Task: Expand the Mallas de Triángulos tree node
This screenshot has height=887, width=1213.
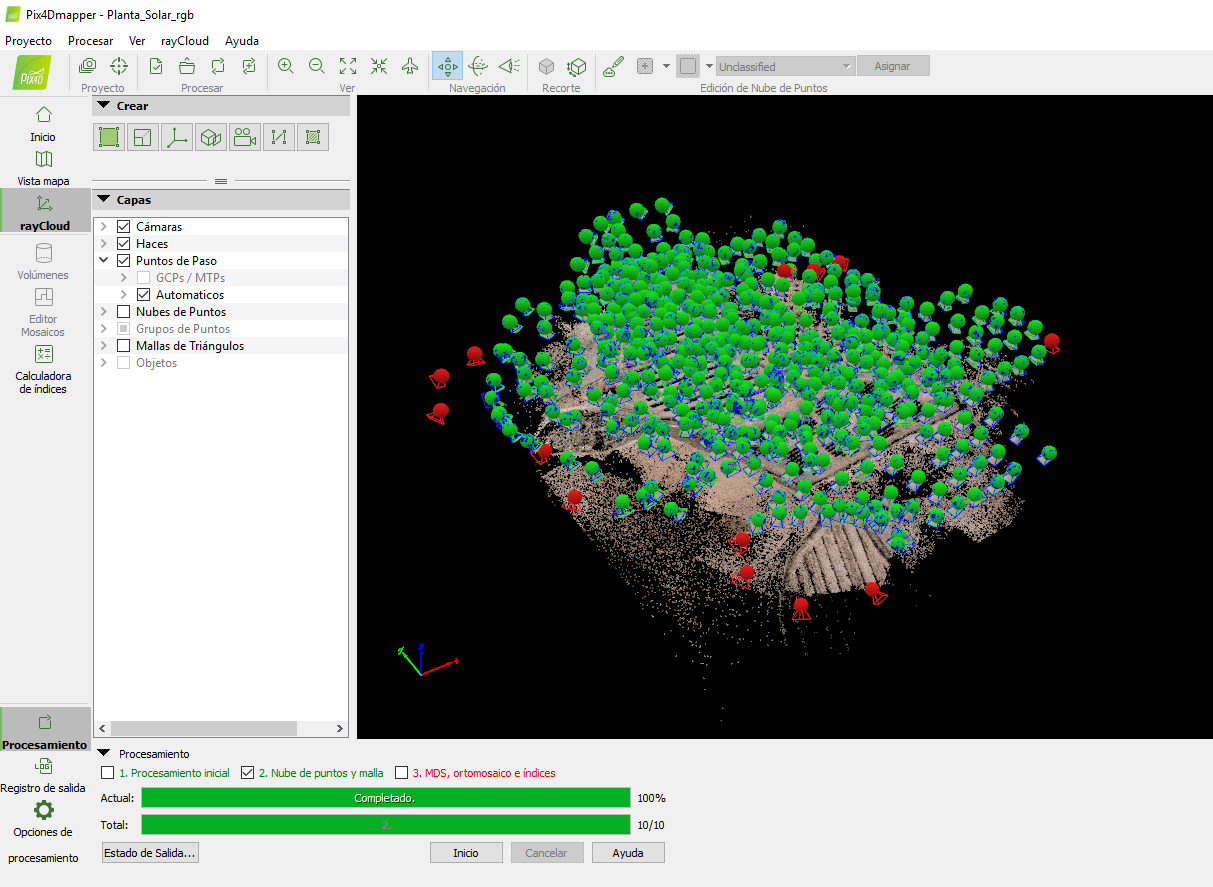Action: click(x=104, y=346)
